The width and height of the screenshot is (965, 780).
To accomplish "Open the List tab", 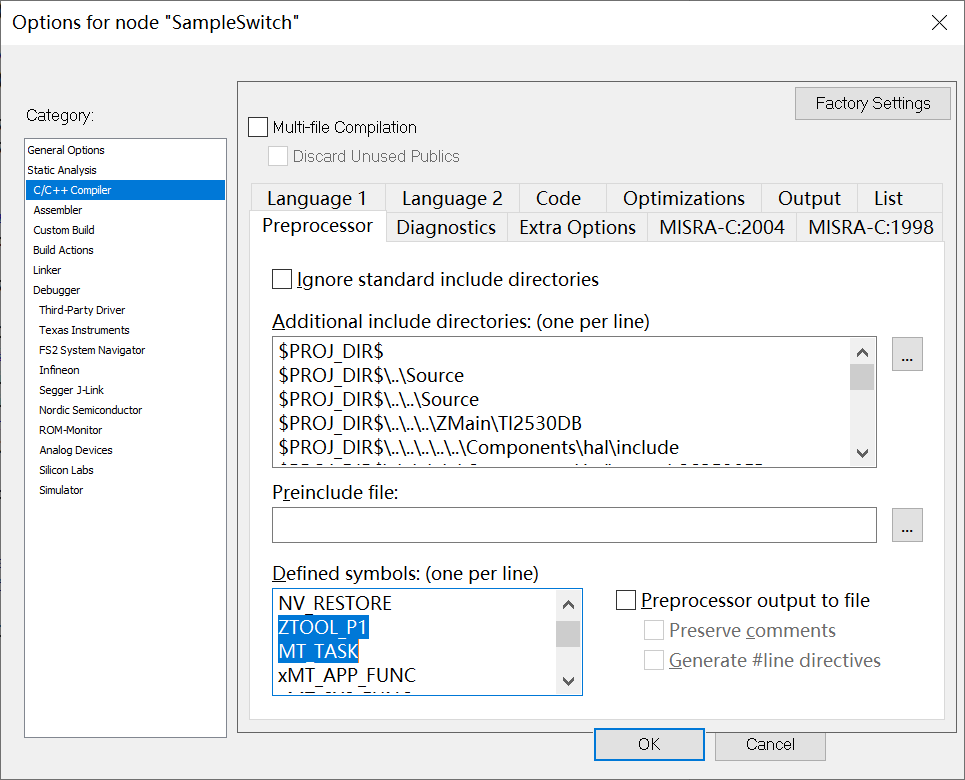I will point(888,198).
